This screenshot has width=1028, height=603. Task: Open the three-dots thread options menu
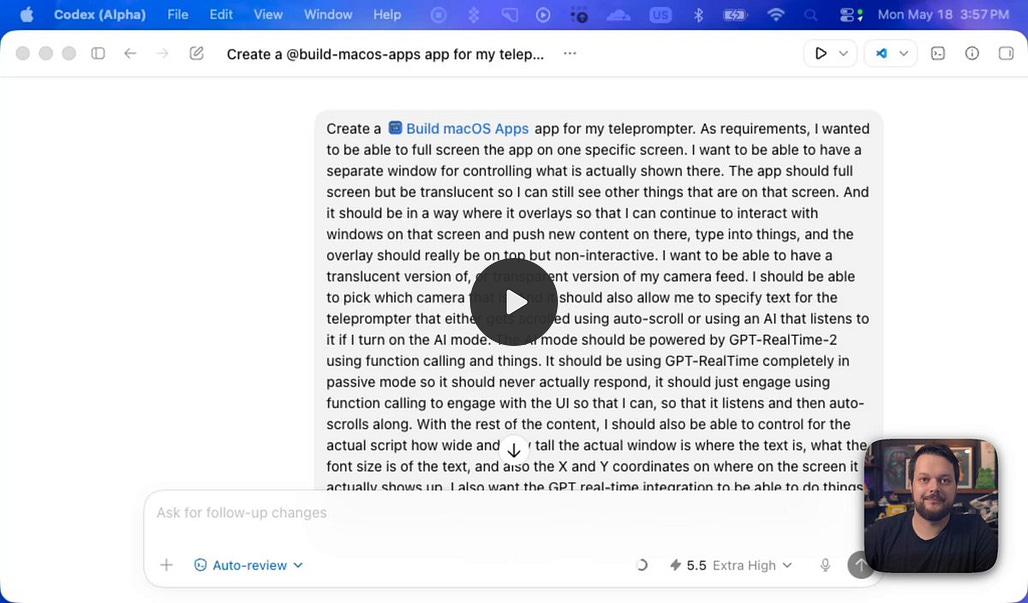click(570, 54)
